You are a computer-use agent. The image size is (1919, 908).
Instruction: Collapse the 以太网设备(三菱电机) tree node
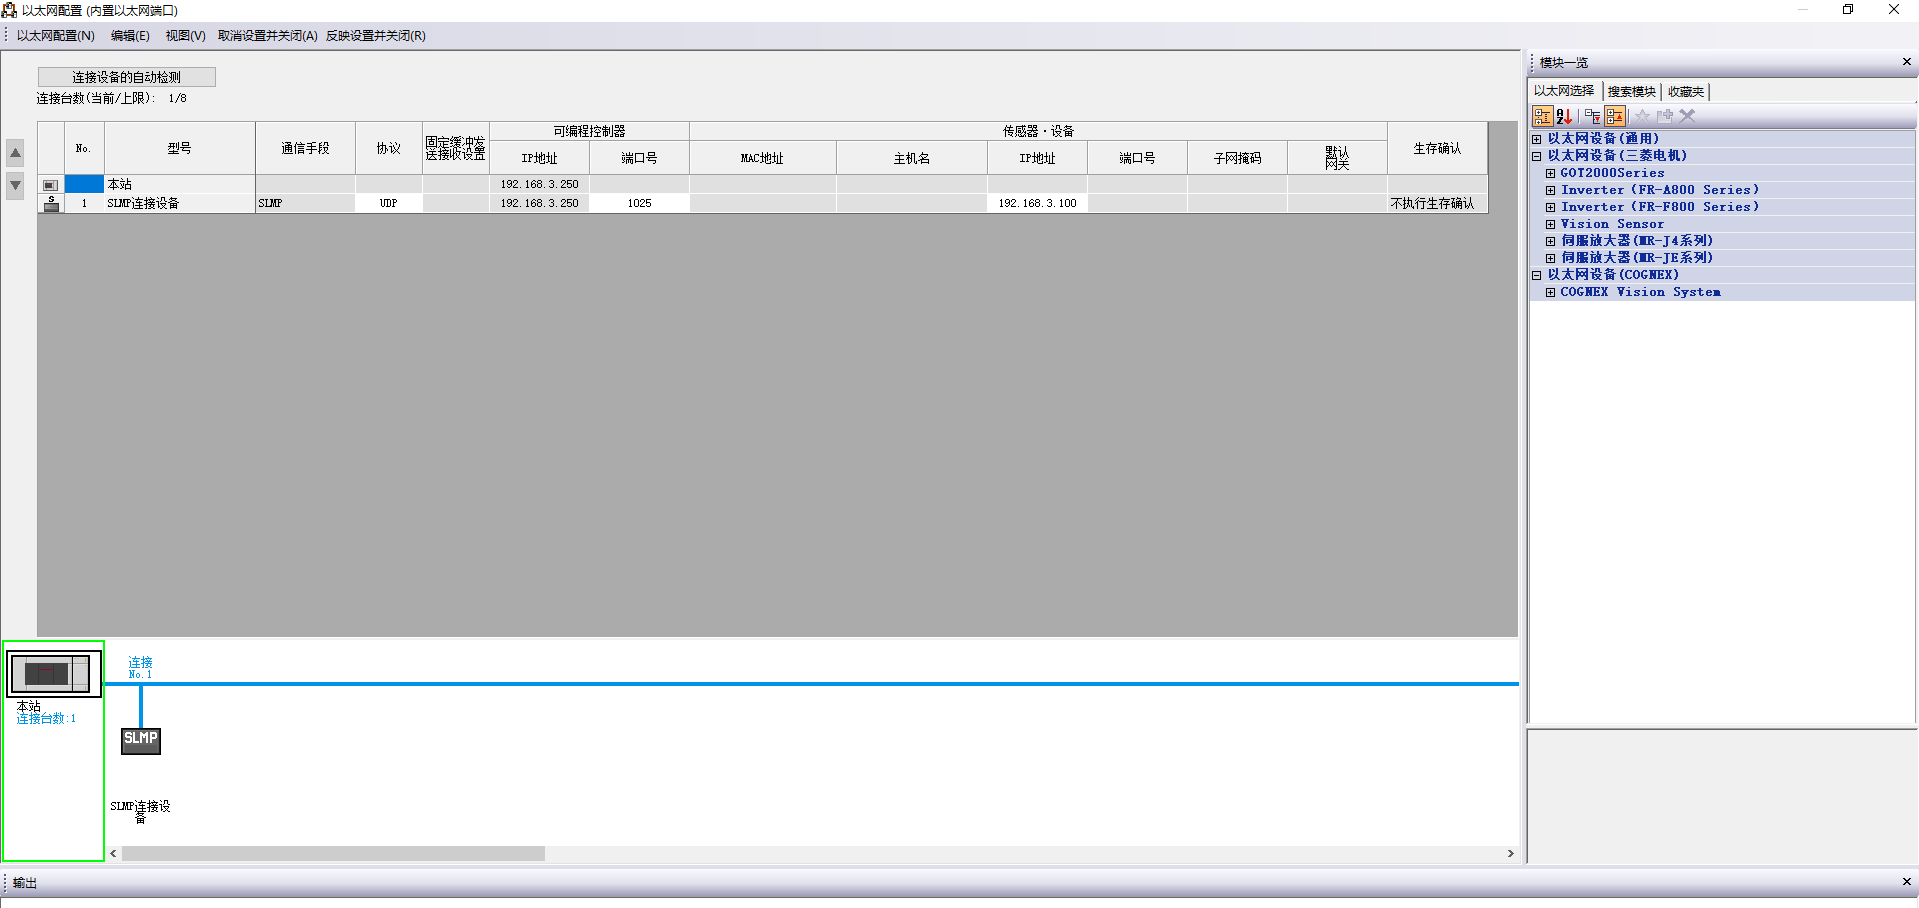(x=1537, y=156)
